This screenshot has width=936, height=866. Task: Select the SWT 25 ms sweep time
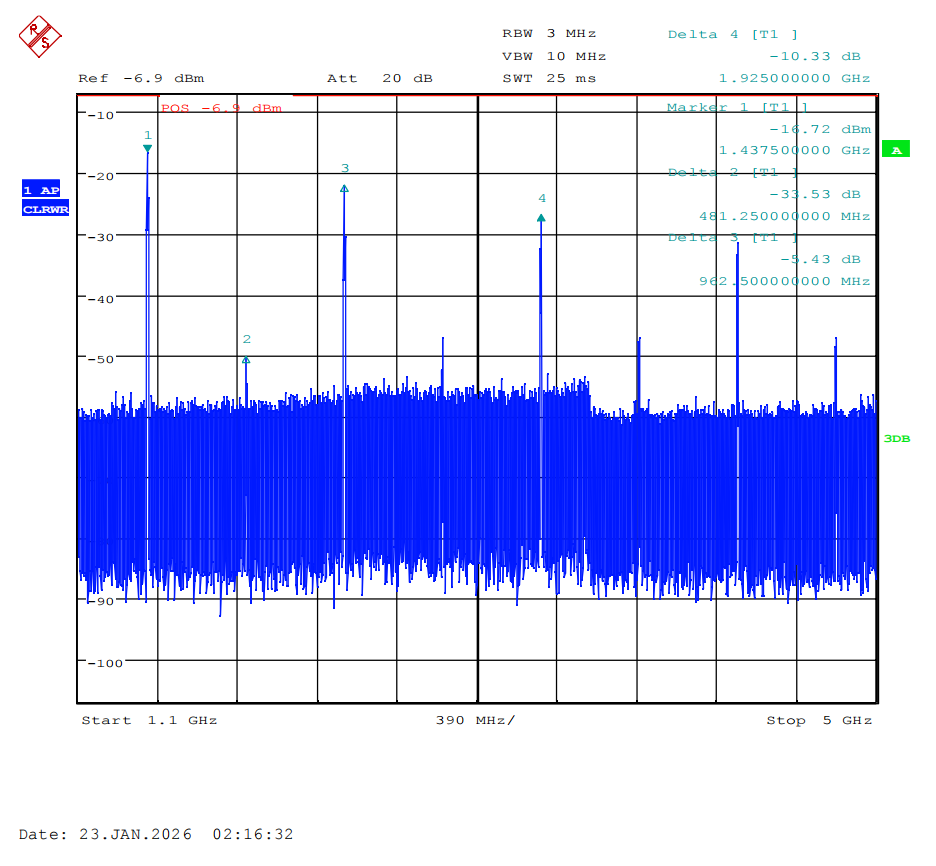[x=549, y=78]
